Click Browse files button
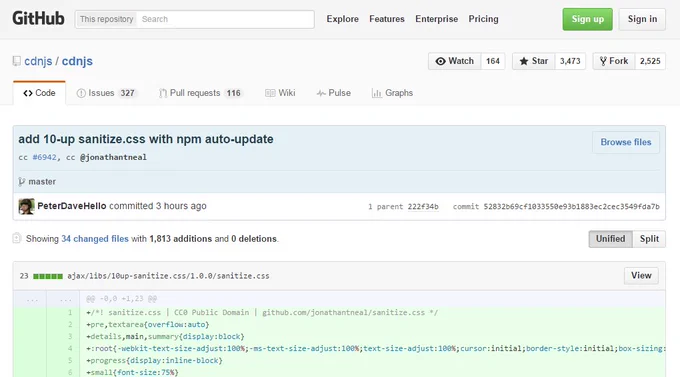 point(626,142)
